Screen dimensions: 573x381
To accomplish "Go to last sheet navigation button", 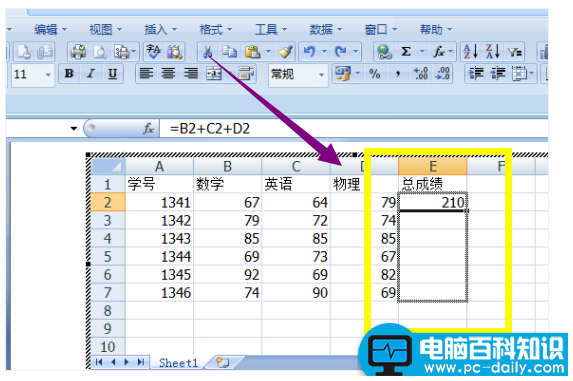I will pos(141,362).
